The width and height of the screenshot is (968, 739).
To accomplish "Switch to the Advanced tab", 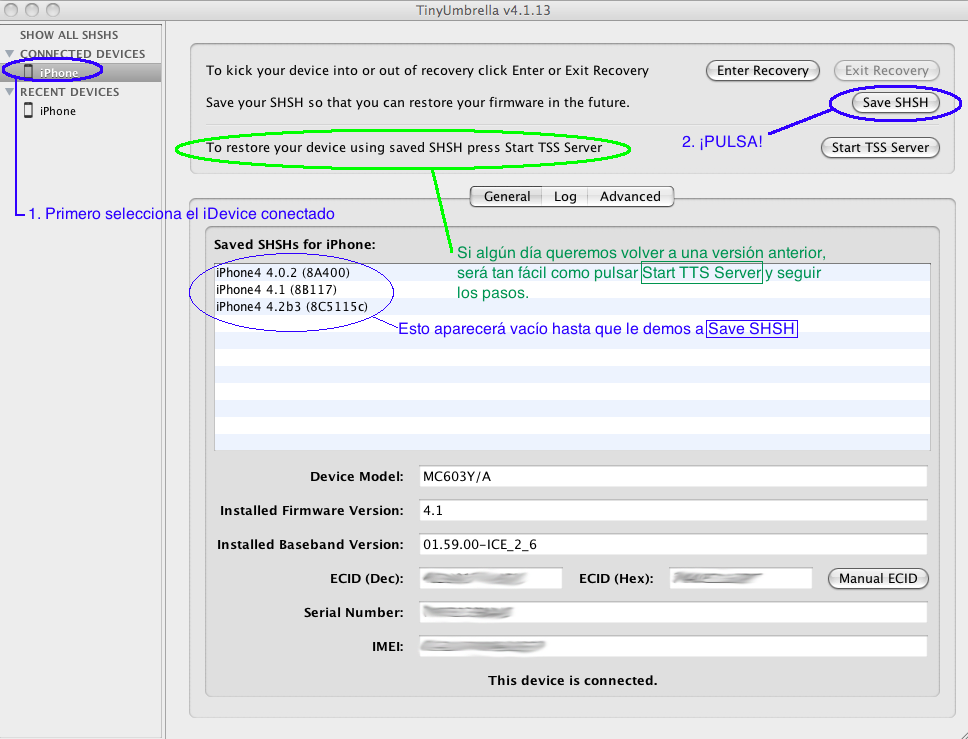I will pyautogui.click(x=630, y=196).
